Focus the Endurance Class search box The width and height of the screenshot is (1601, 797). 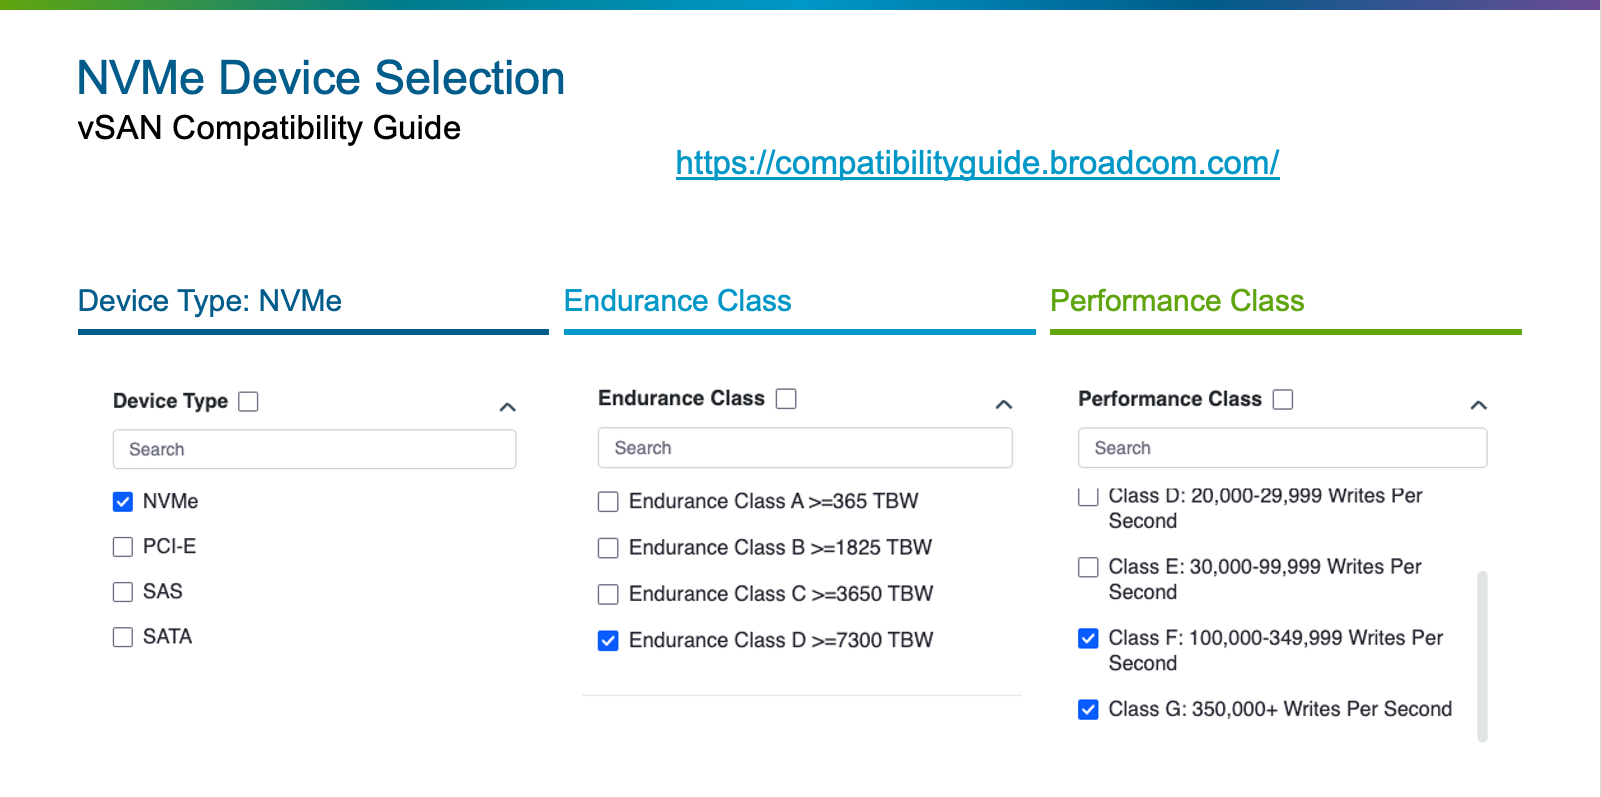(x=805, y=448)
